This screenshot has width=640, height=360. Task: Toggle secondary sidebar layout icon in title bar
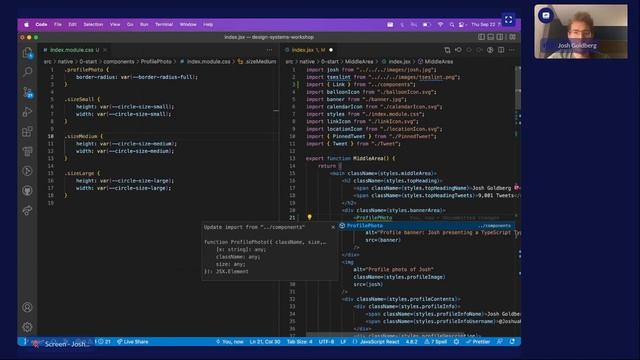point(500,37)
